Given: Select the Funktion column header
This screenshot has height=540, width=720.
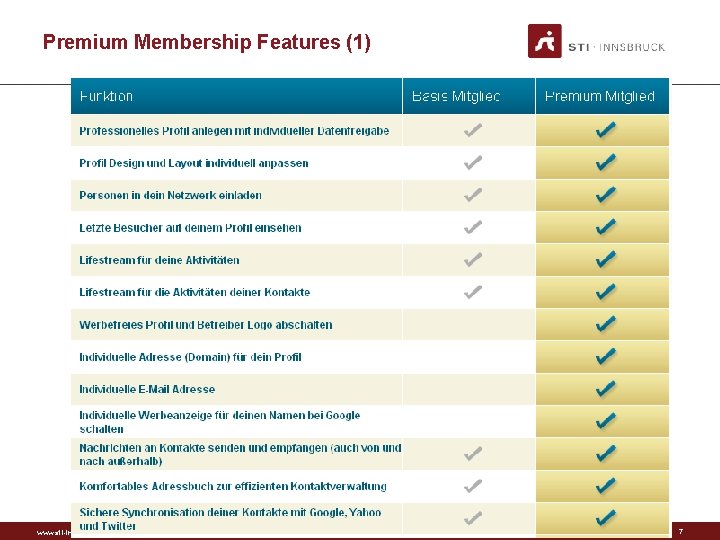Looking at the screenshot, I should point(236,96).
